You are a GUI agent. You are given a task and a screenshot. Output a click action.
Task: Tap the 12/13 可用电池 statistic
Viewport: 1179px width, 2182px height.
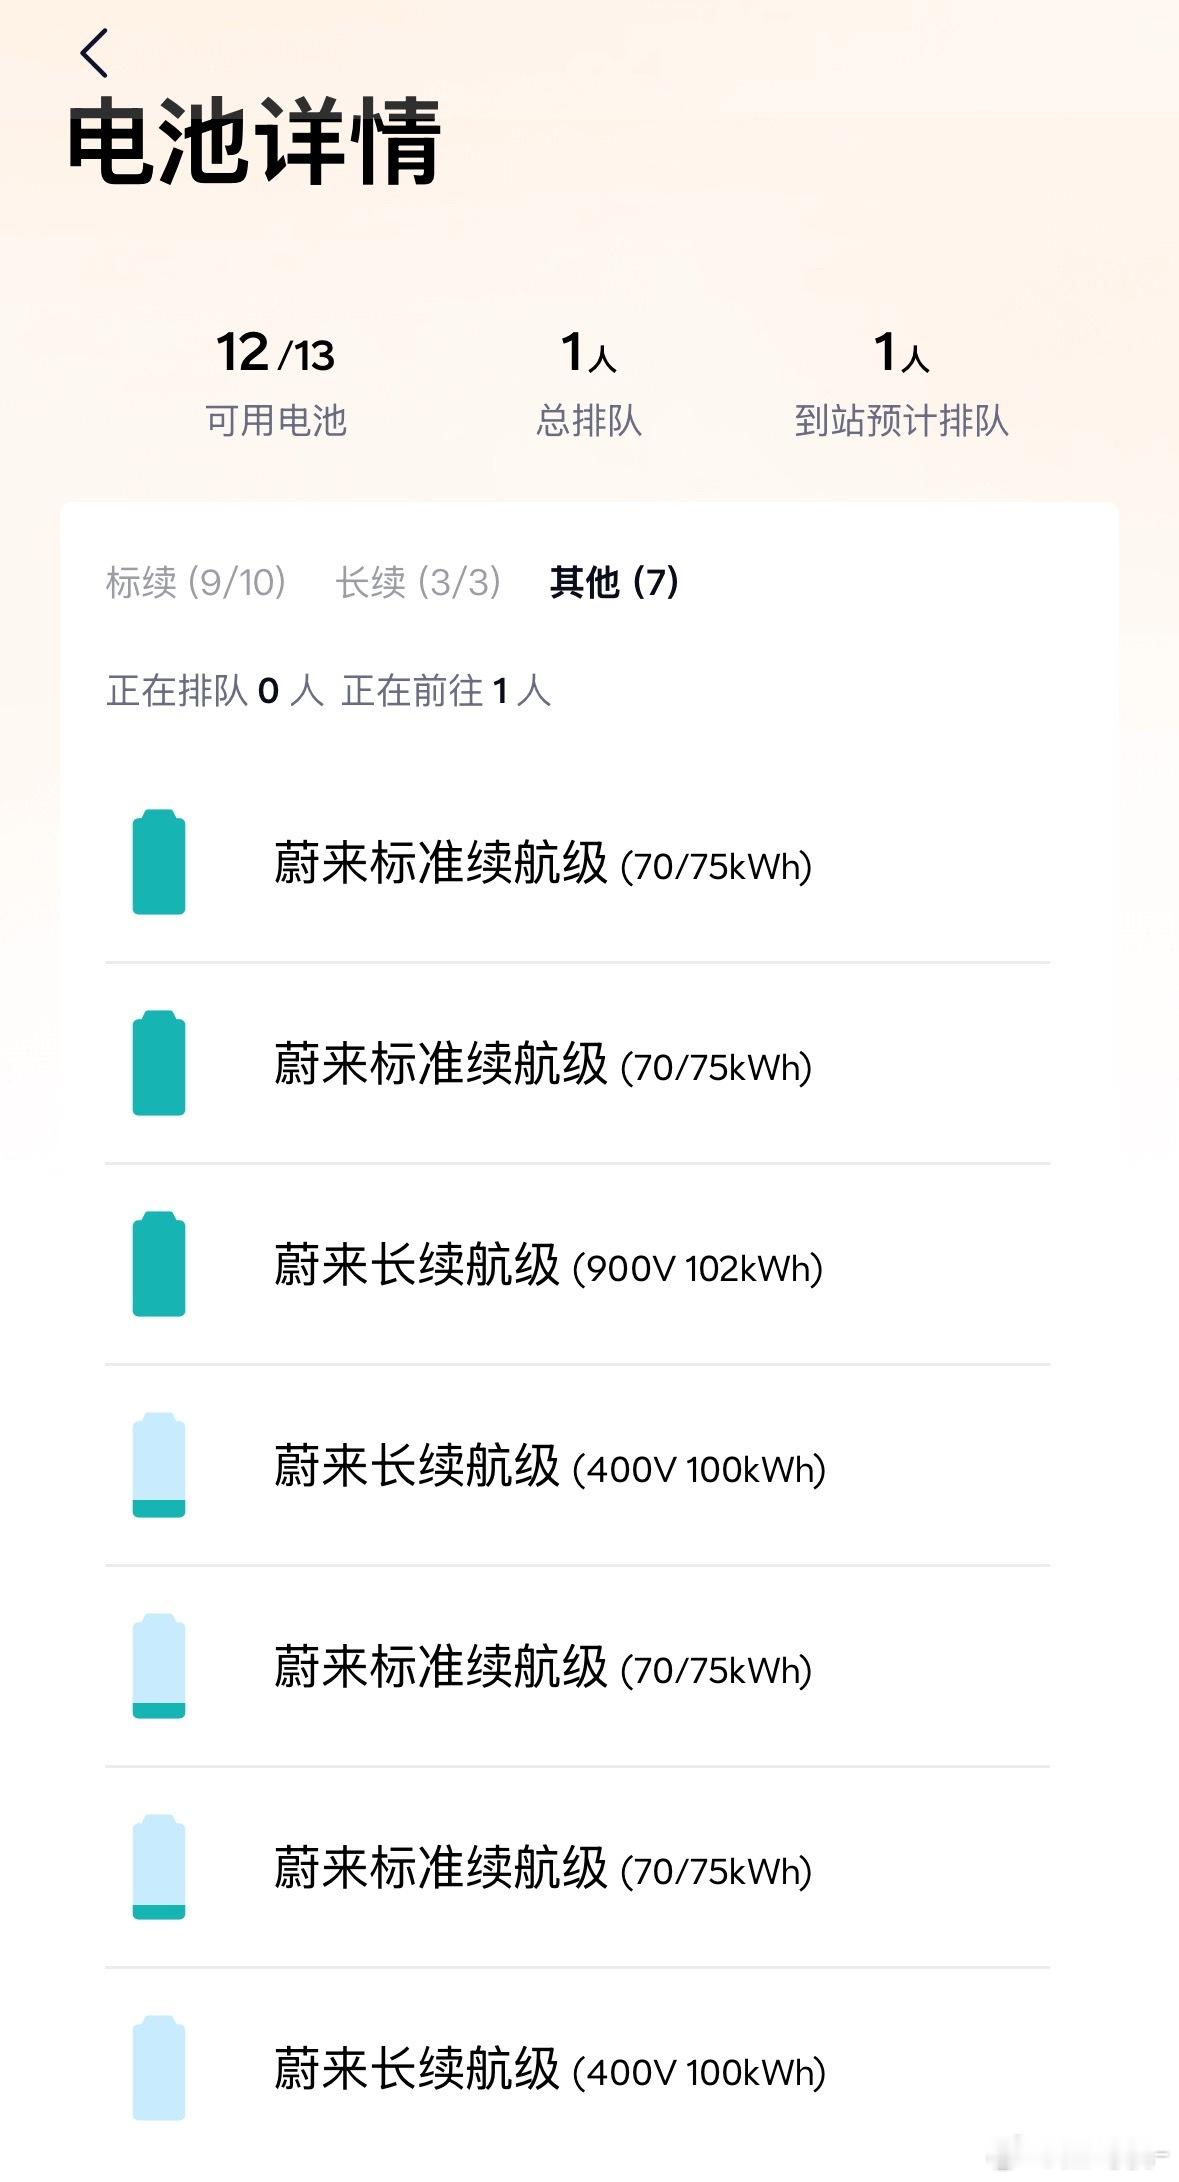pyautogui.click(x=276, y=384)
